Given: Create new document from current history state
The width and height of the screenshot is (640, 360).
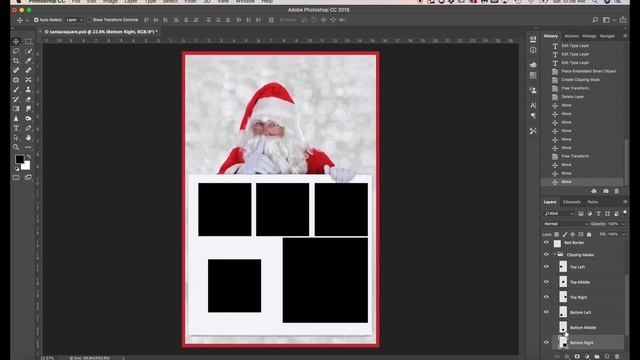Looking at the screenshot, I should (x=594, y=191).
